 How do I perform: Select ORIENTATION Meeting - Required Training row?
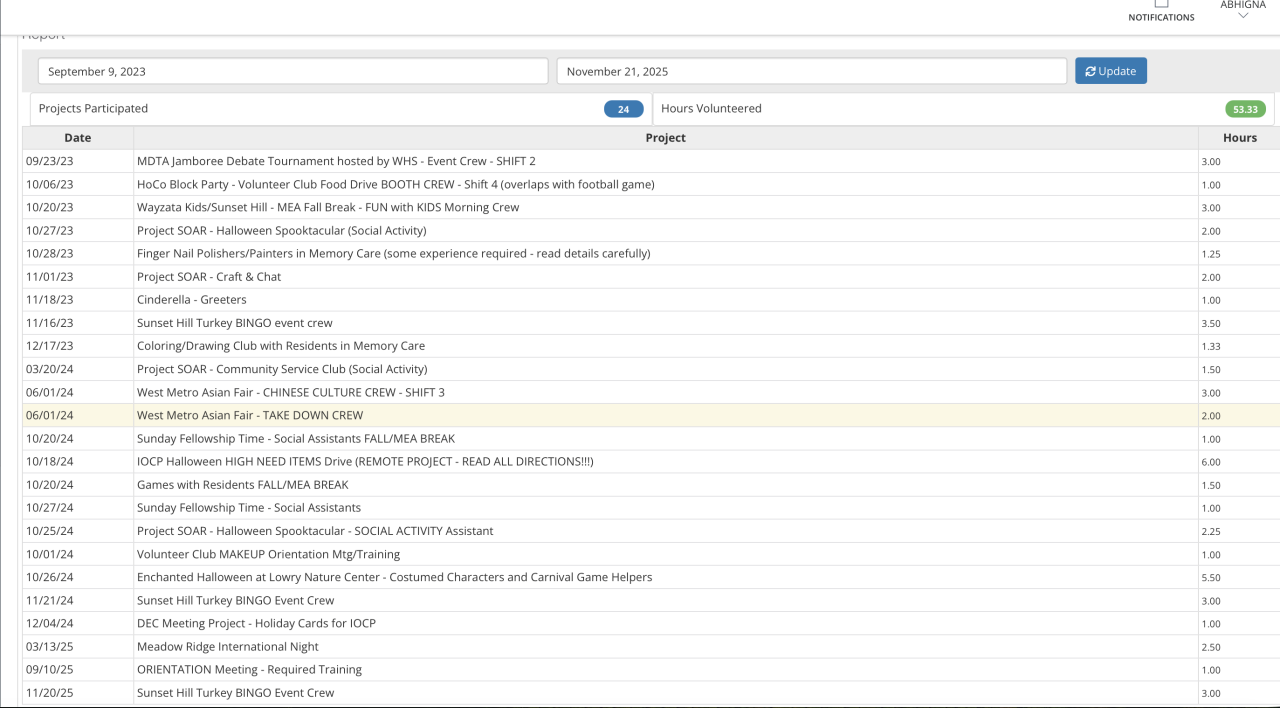(x=249, y=669)
